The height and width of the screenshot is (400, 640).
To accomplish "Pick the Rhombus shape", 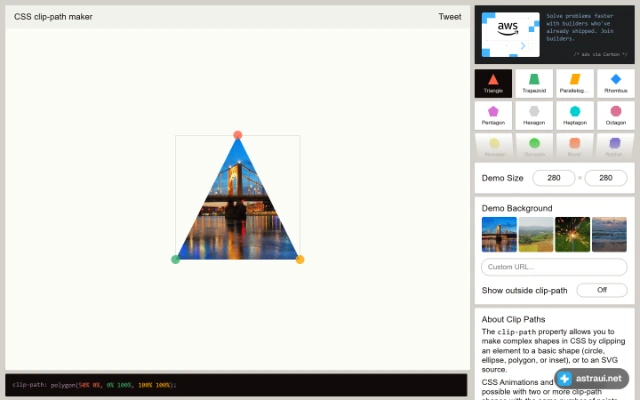I will 616,83.
